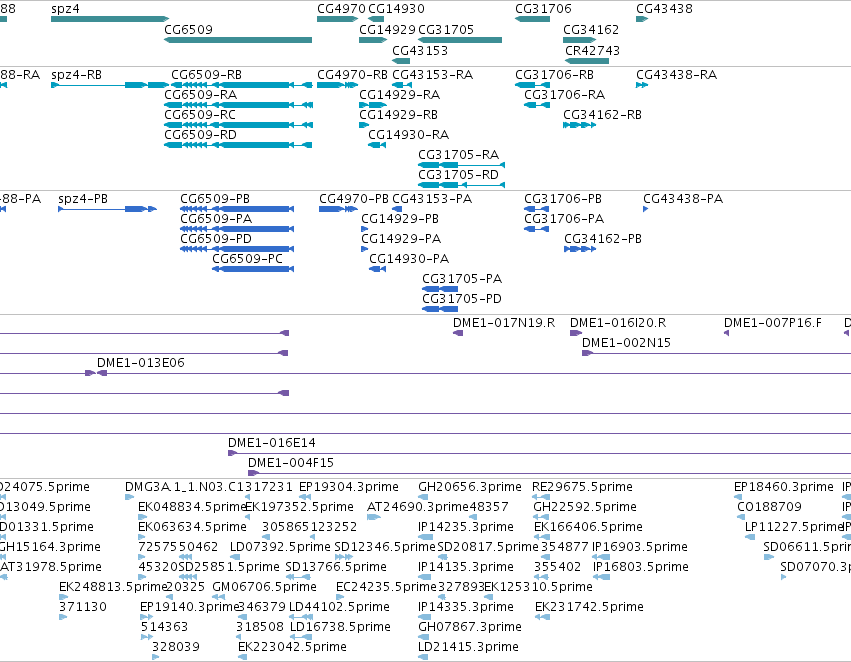Image resolution: width=851 pixels, height=662 pixels.
Task: Click the spz4-RB transcript label
Action: (77, 74)
